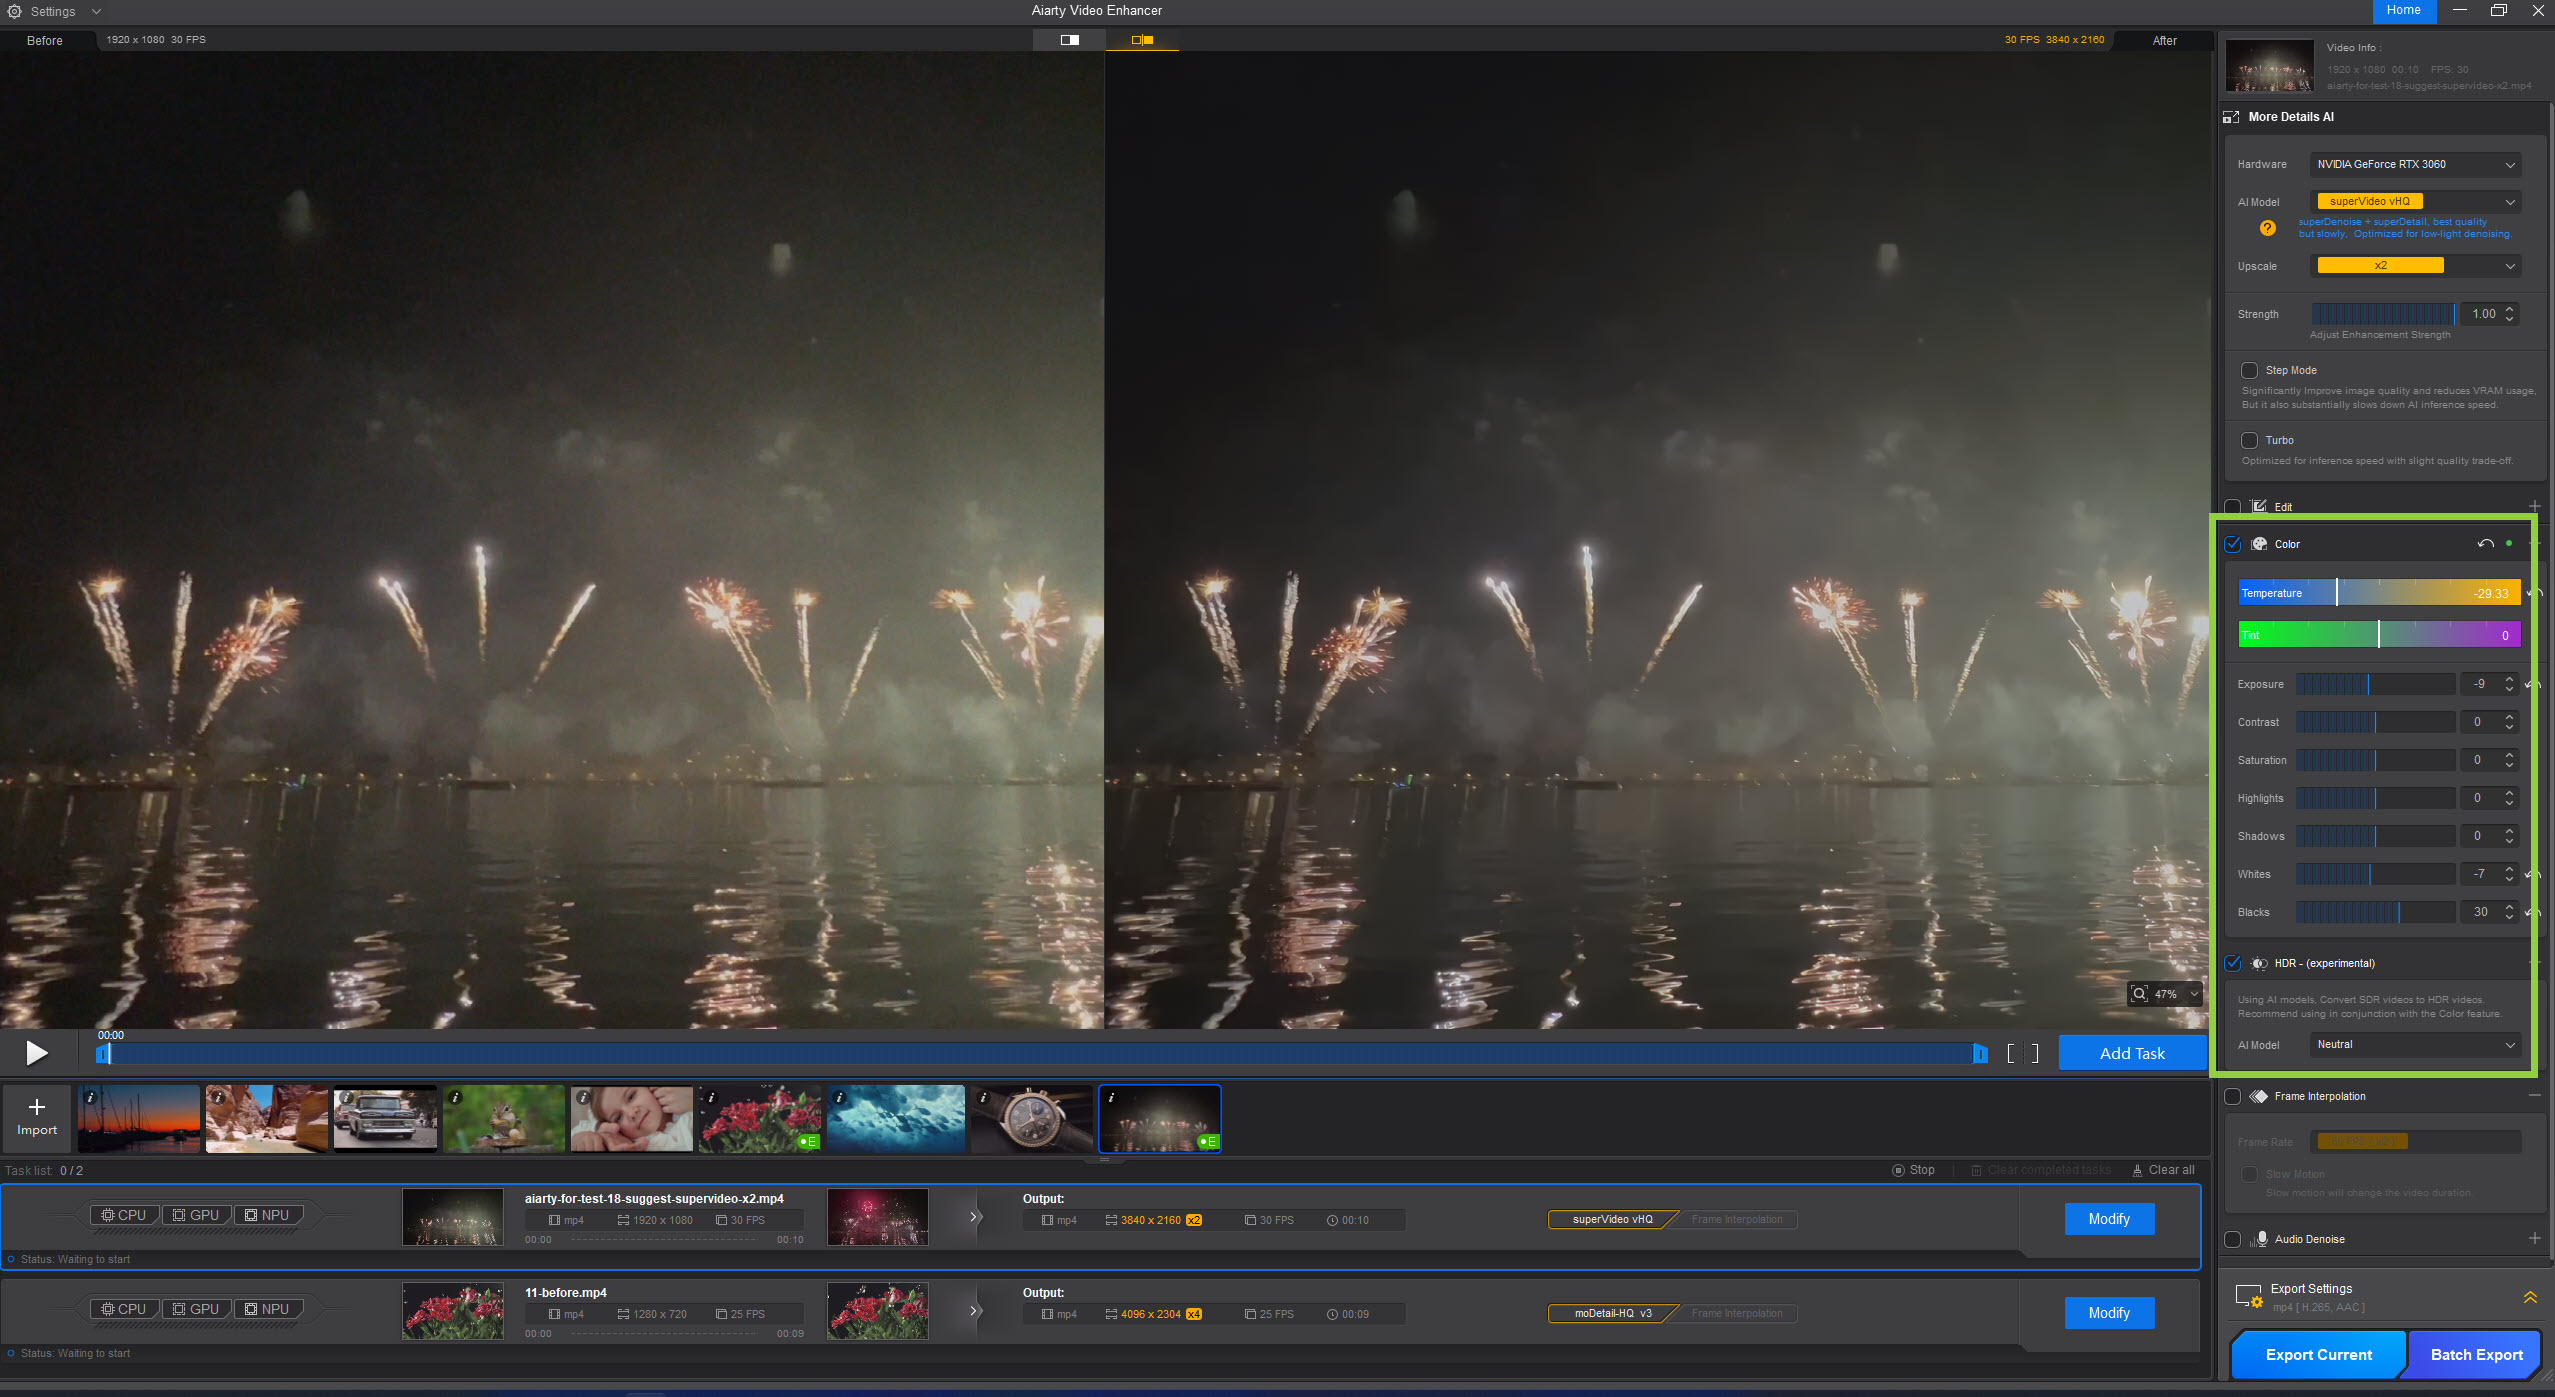Enable the Step Mode checkbox

[2249, 370]
